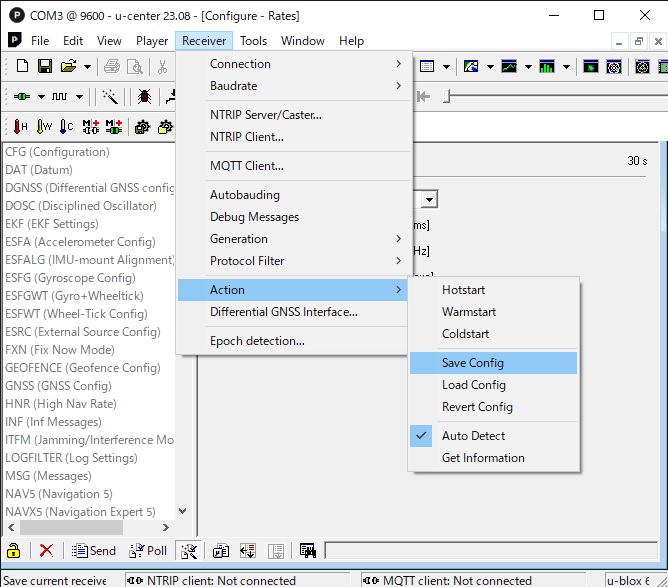Open the Hotstart entry in Action submenu
The width and height of the screenshot is (668, 587).
click(x=493, y=290)
